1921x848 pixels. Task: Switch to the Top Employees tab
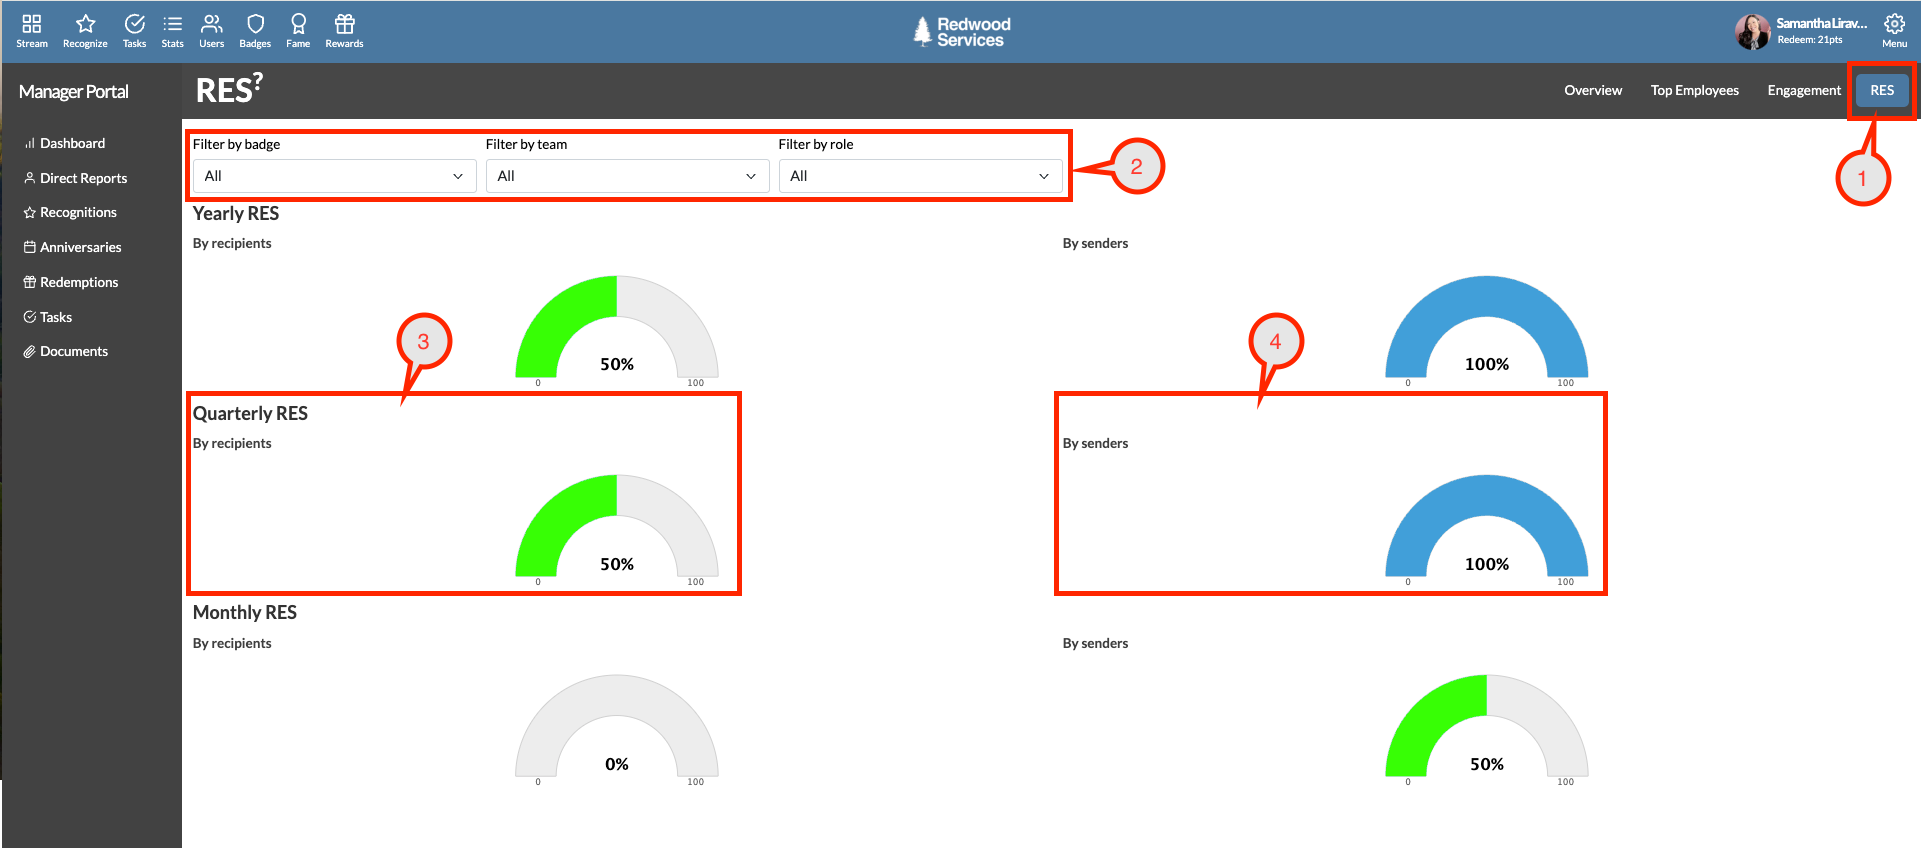[1694, 90]
